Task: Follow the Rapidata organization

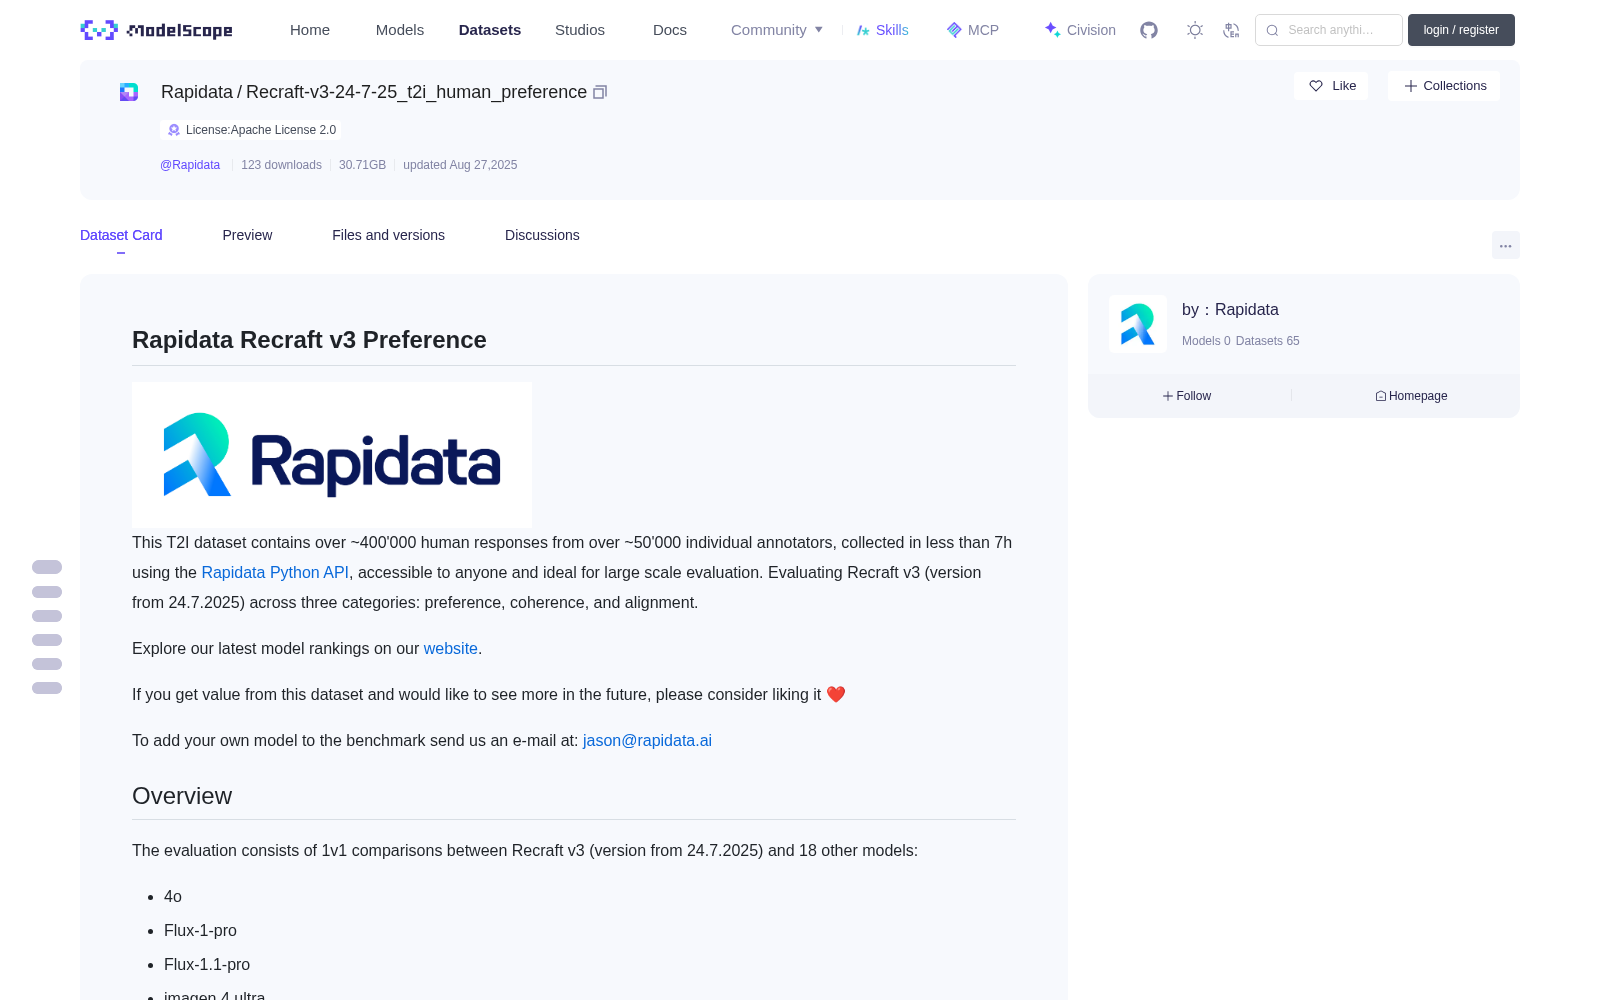Action: click(x=1187, y=396)
